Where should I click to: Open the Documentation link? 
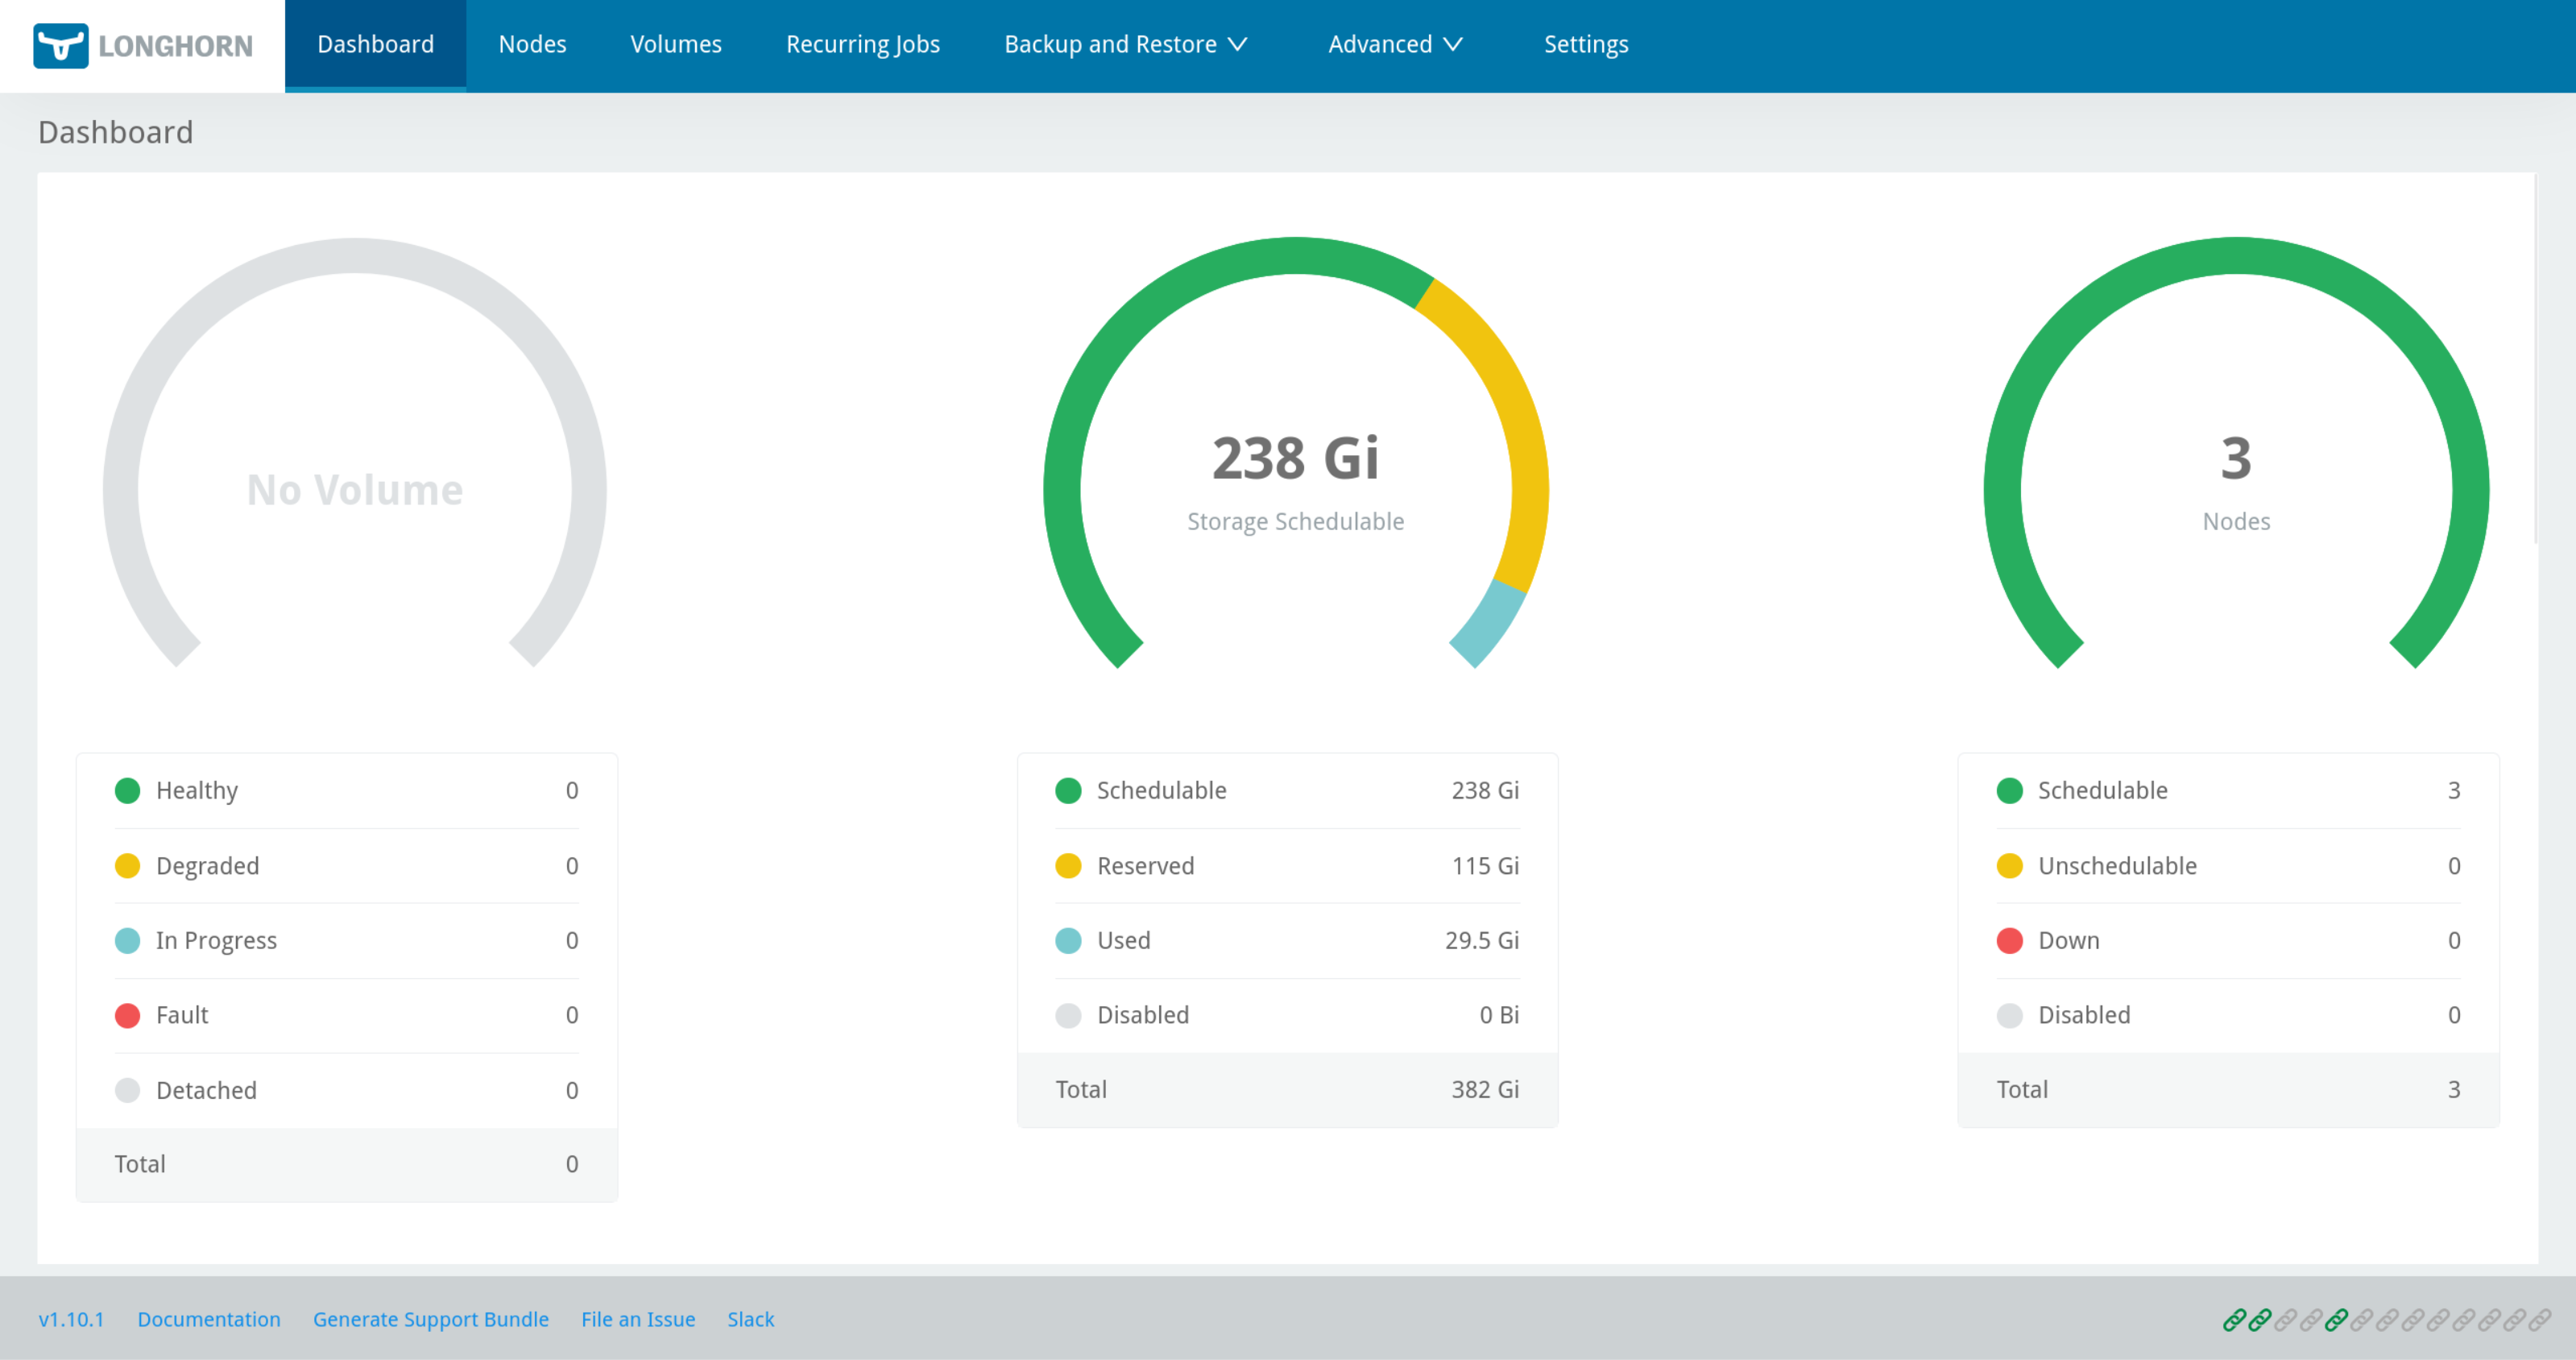209,1319
